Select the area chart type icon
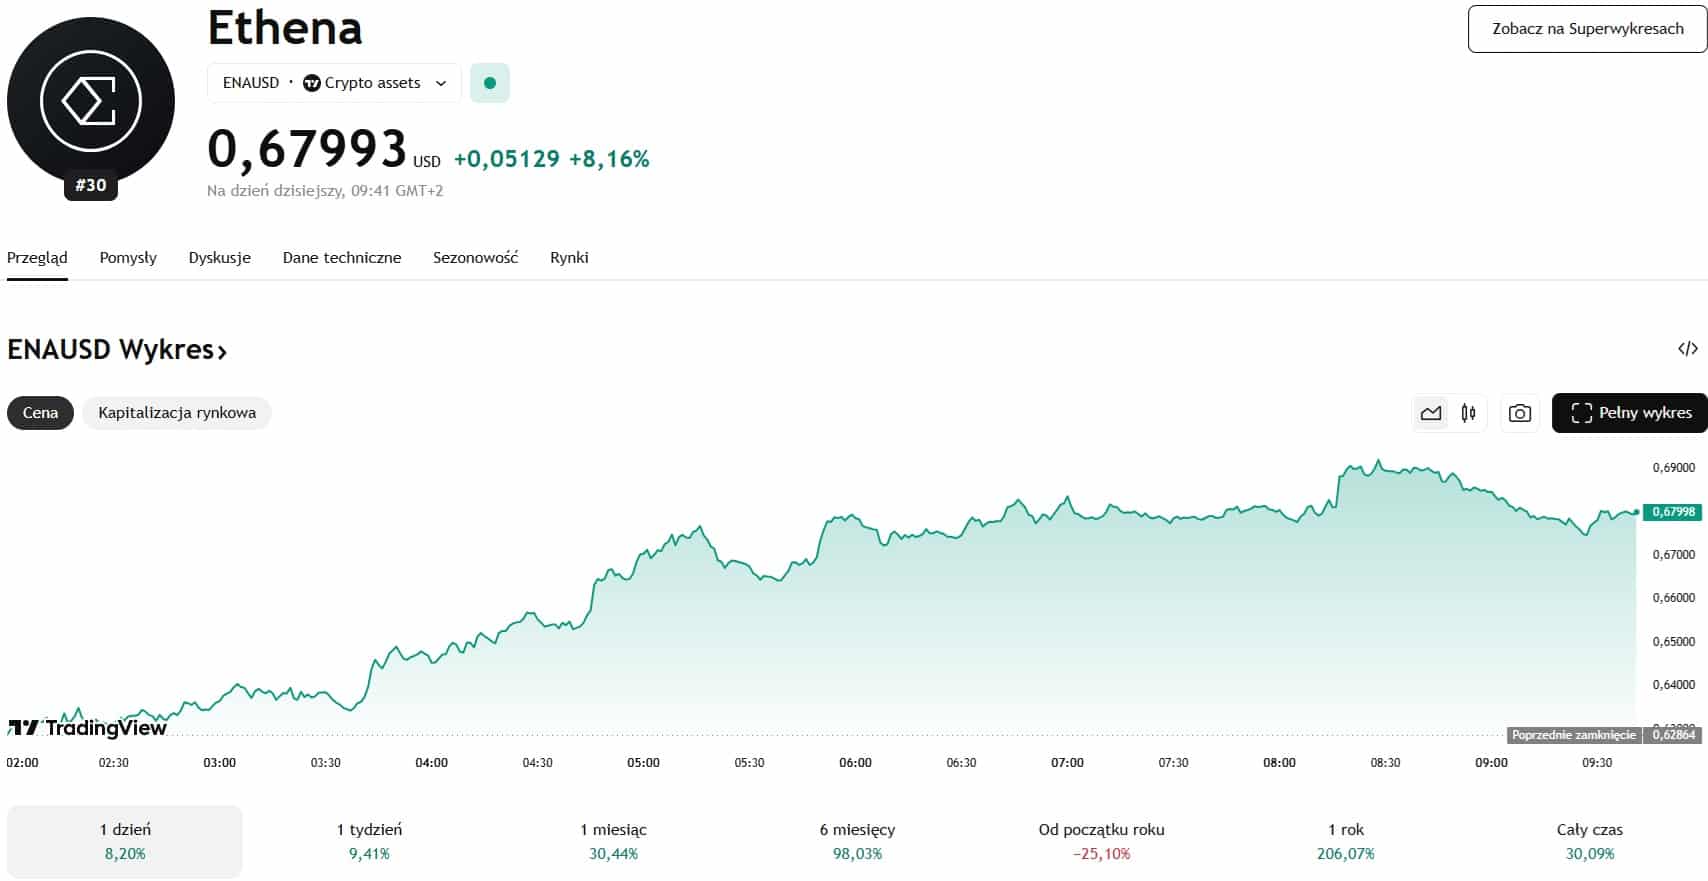 pos(1431,413)
